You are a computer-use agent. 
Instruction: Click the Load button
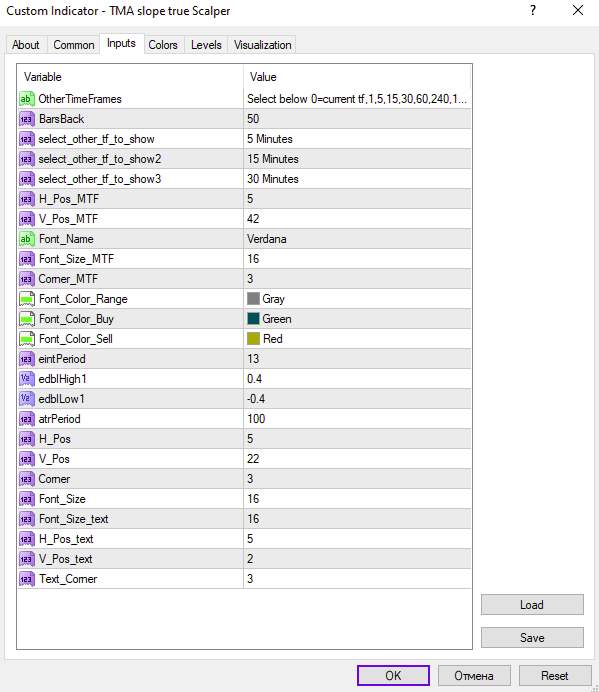(x=532, y=605)
